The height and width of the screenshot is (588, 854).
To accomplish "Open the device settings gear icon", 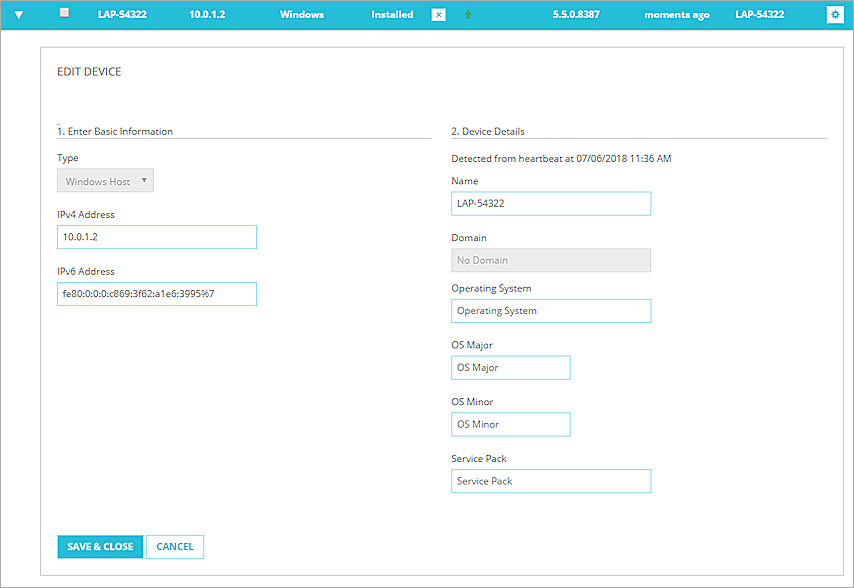I will (x=835, y=15).
